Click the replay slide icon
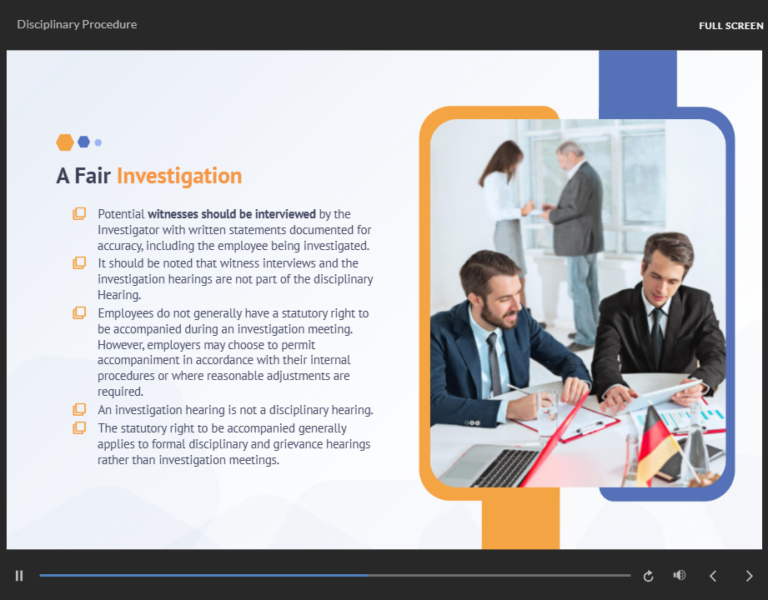Viewport: 768px width, 600px height. pyautogui.click(x=648, y=576)
